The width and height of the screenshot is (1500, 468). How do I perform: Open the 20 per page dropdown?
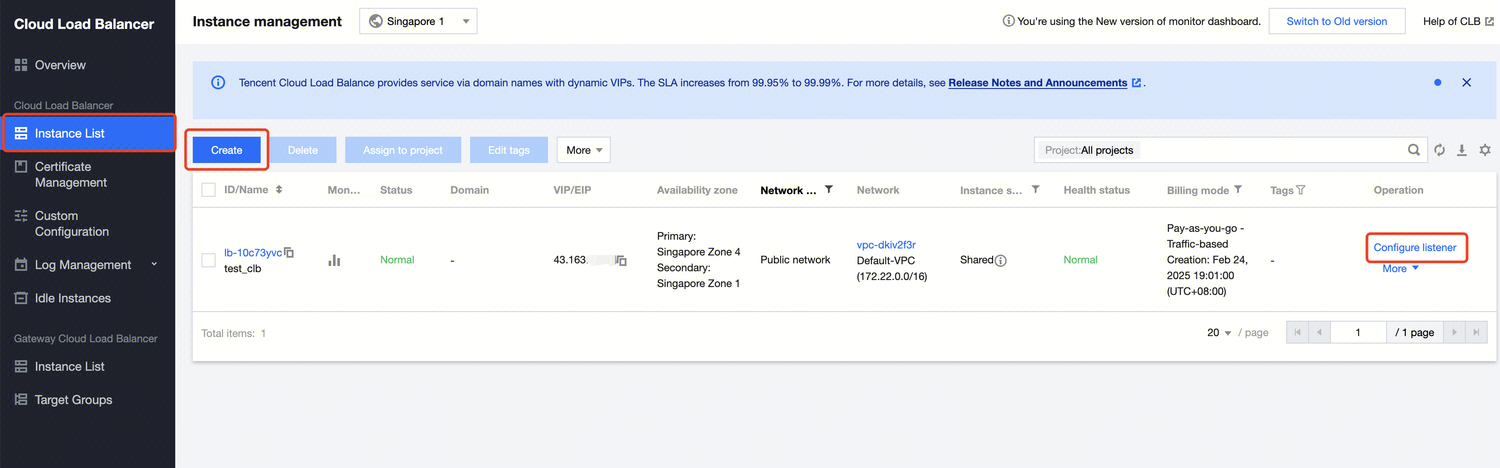[1219, 333]
